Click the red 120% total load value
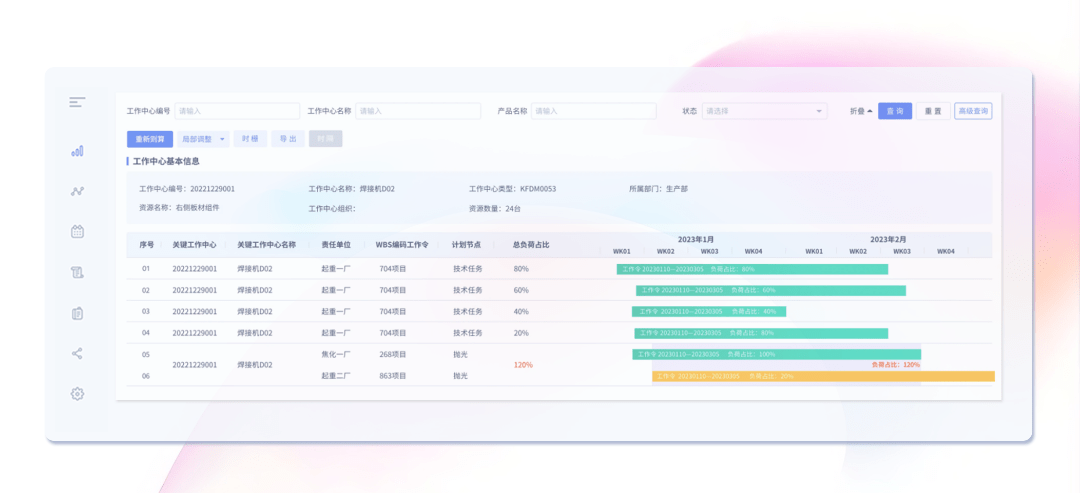The image size is (1080, 493). tap(523, 365)
